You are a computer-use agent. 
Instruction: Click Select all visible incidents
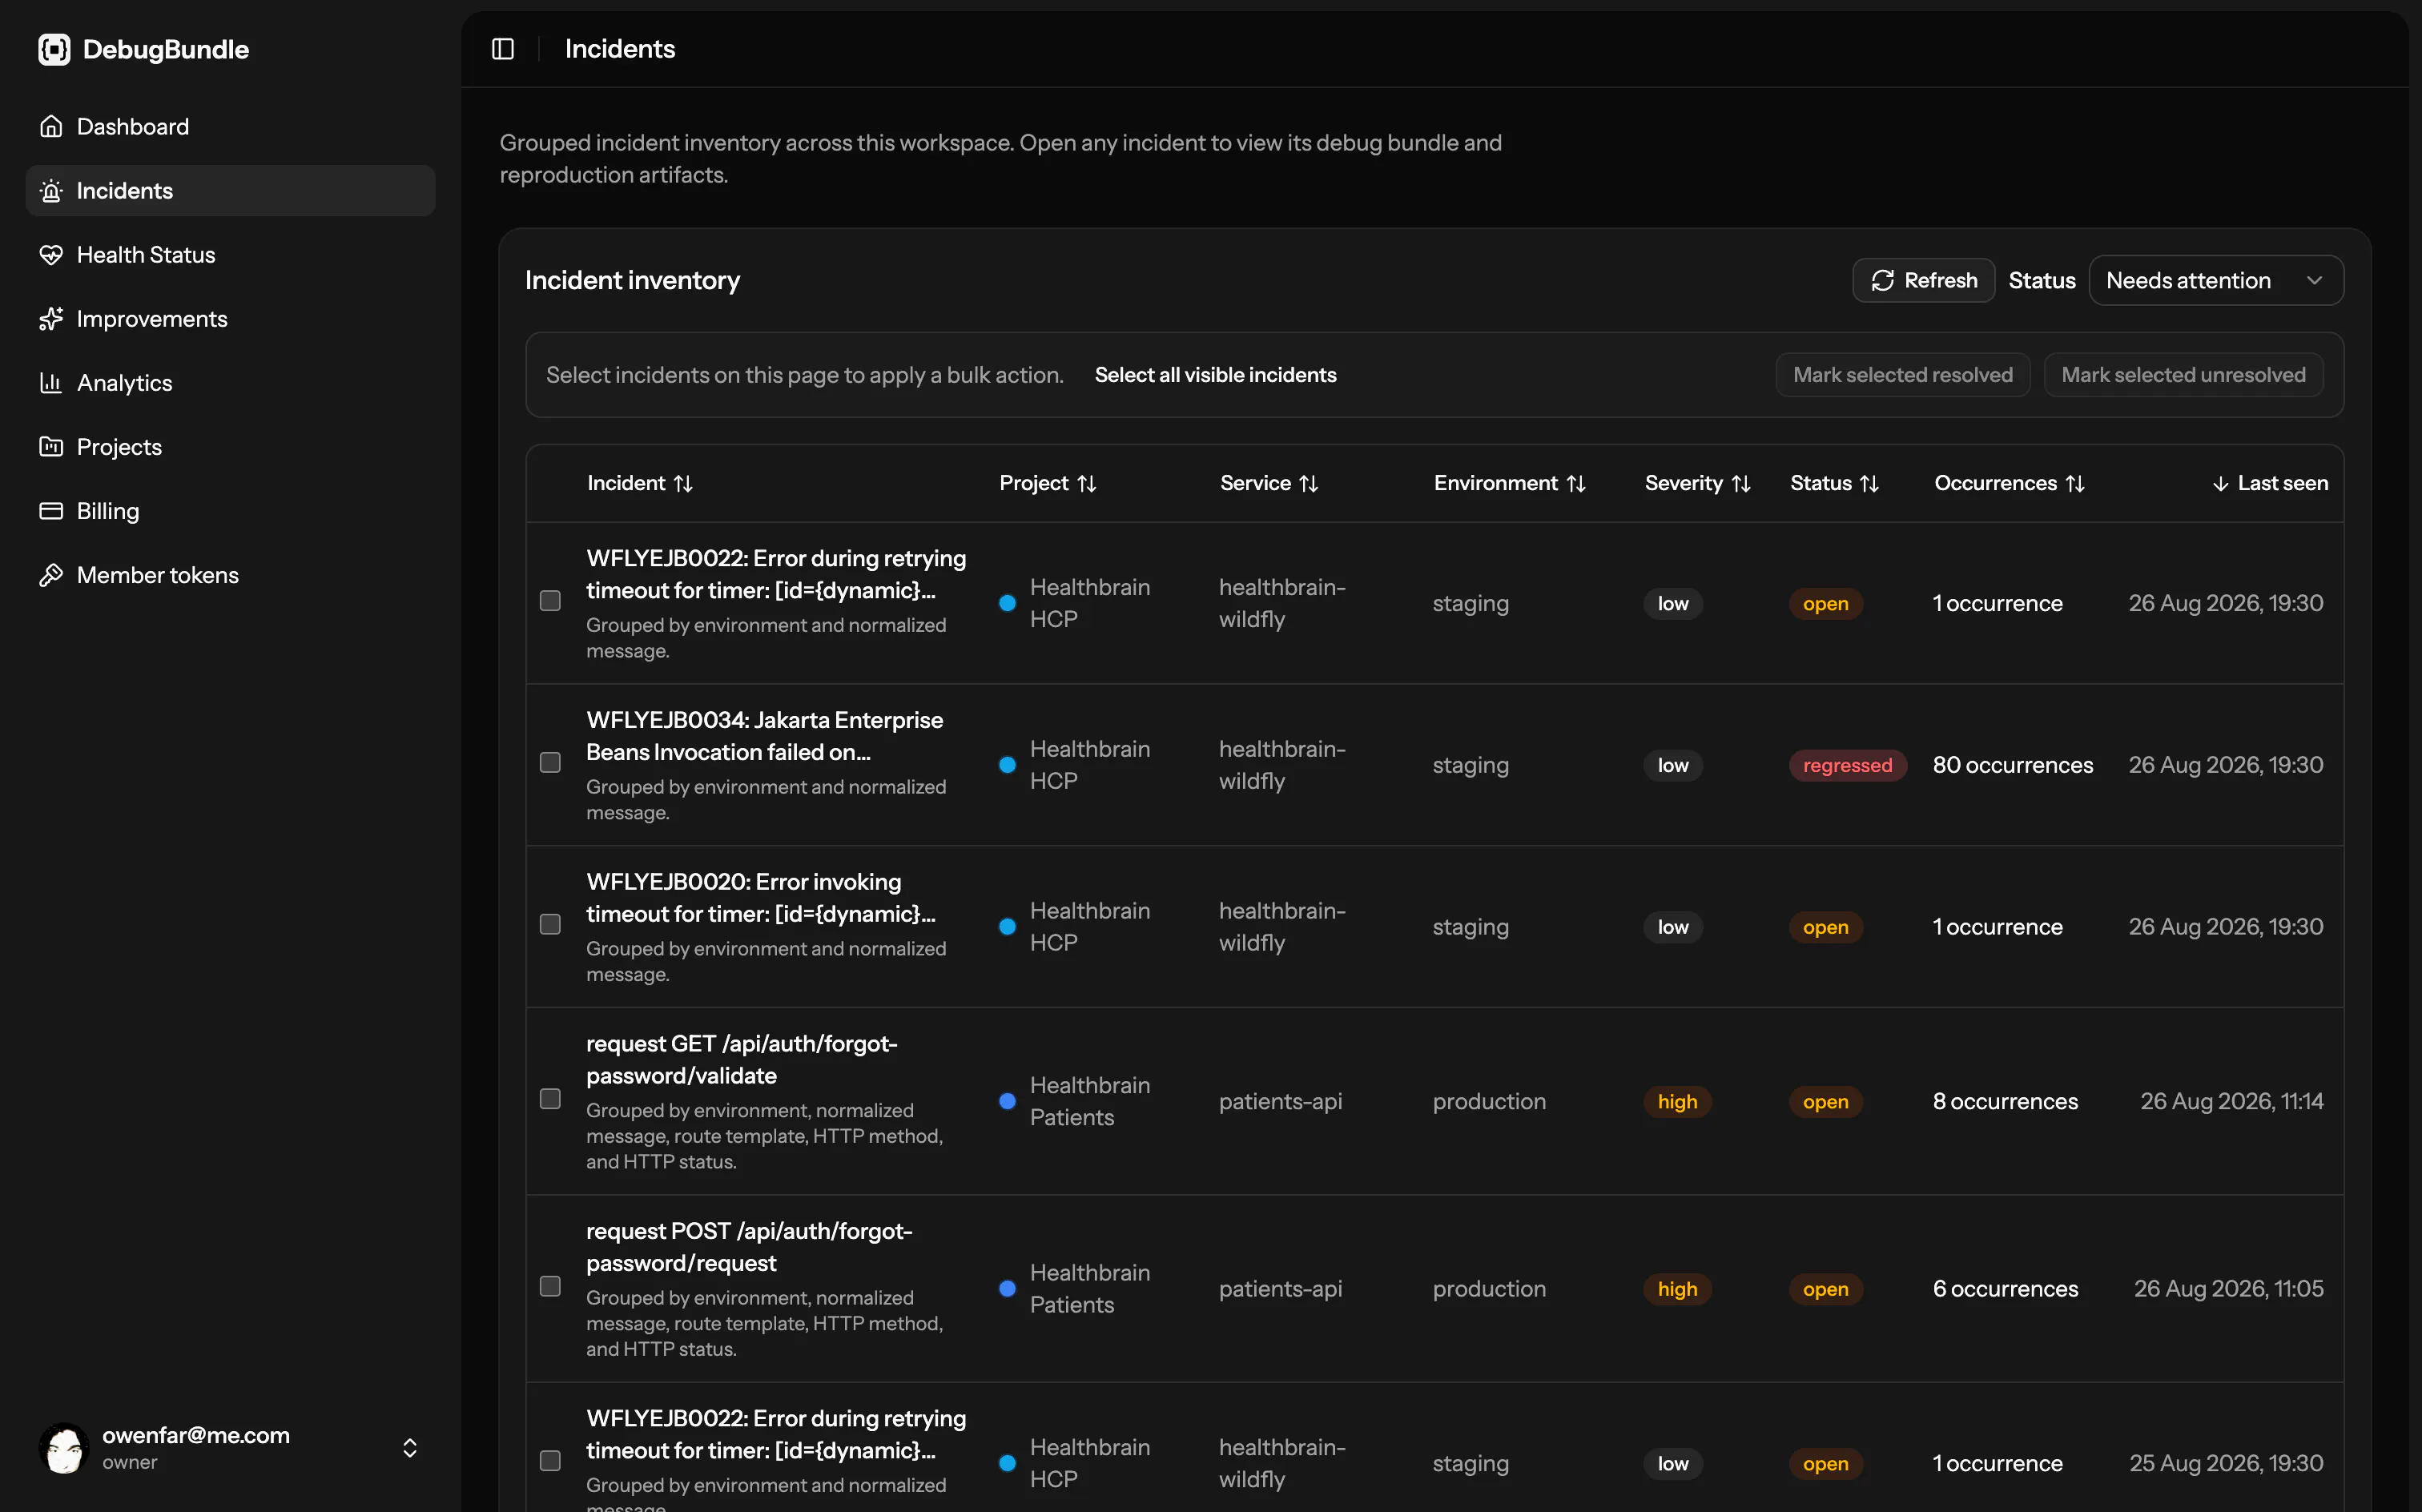pyautogui.click(x=1215, y=375)
